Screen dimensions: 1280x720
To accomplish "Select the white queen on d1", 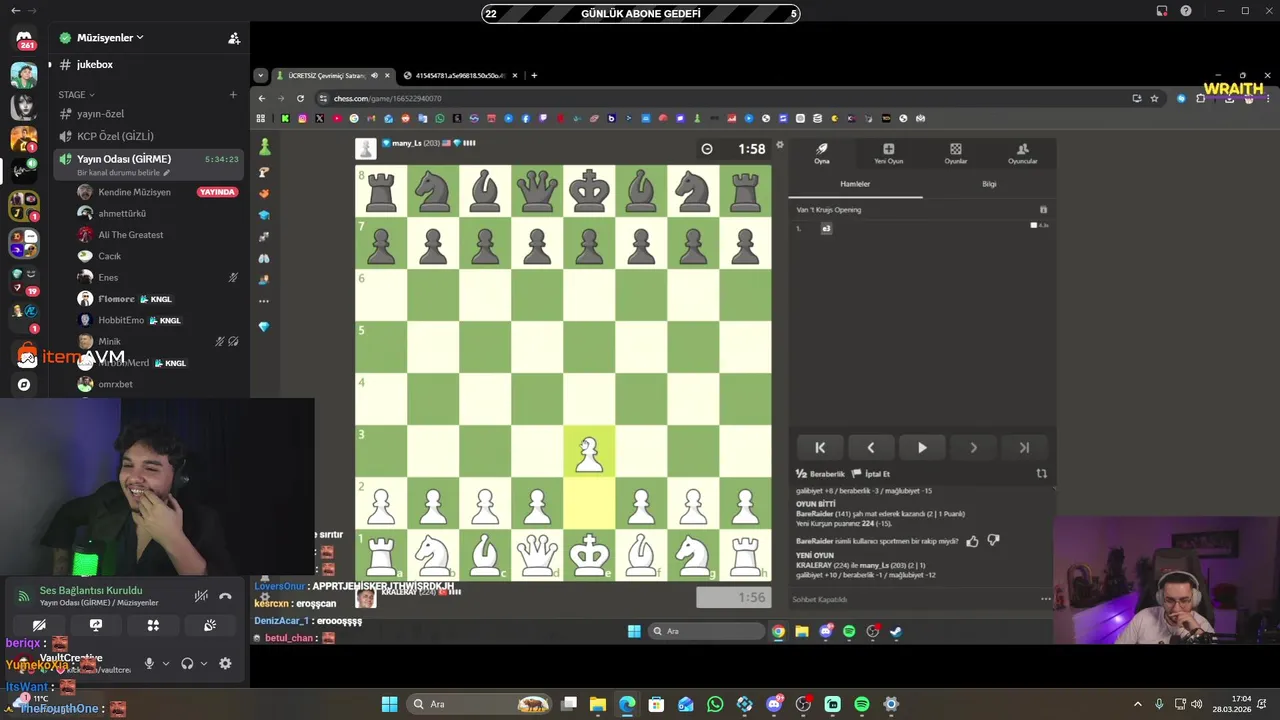I will [537, 555].
